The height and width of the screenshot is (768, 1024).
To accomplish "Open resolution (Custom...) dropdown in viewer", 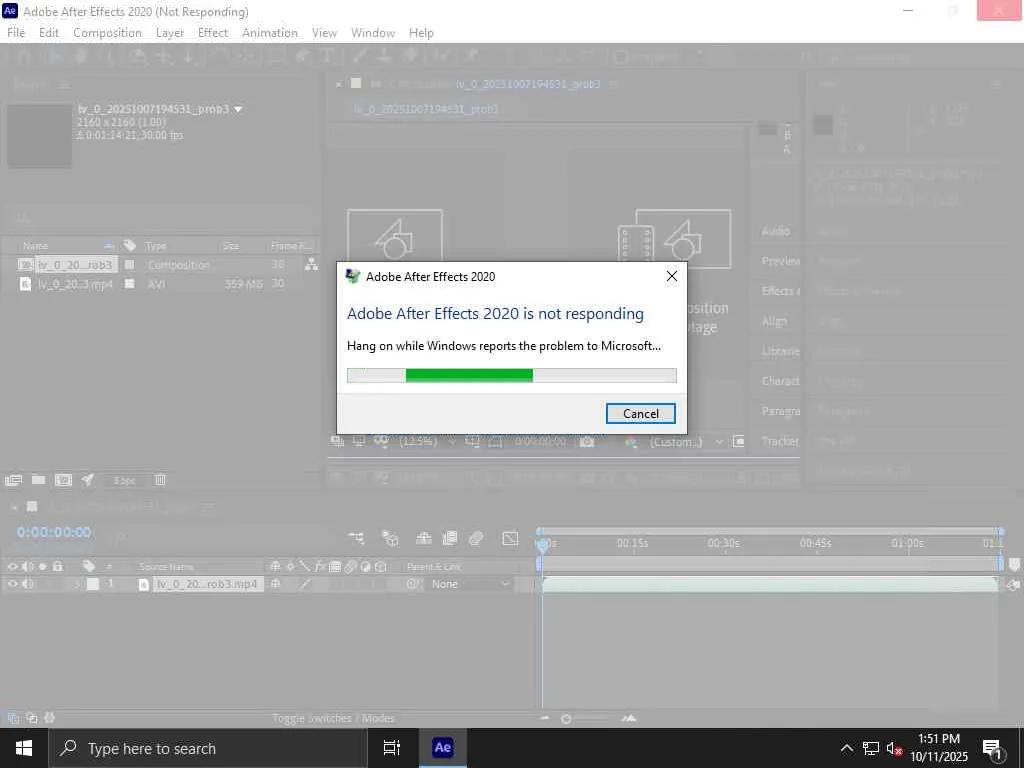I will [686, 442].
